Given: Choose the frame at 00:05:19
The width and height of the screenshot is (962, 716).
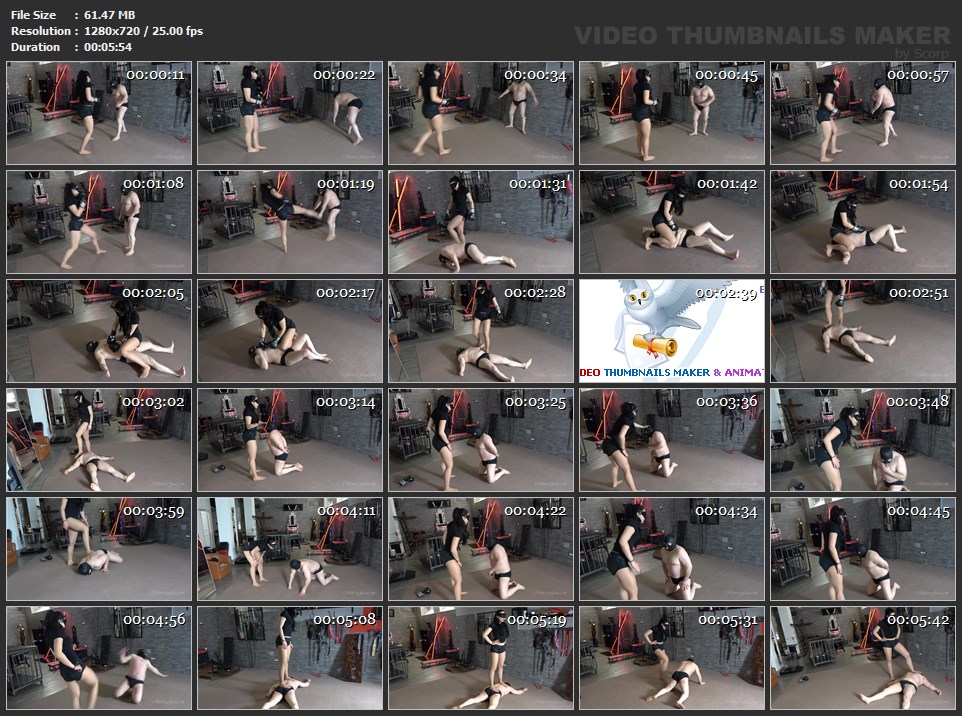Looking at the screenshot, I should pyautogui.click(x=481, y=658).
